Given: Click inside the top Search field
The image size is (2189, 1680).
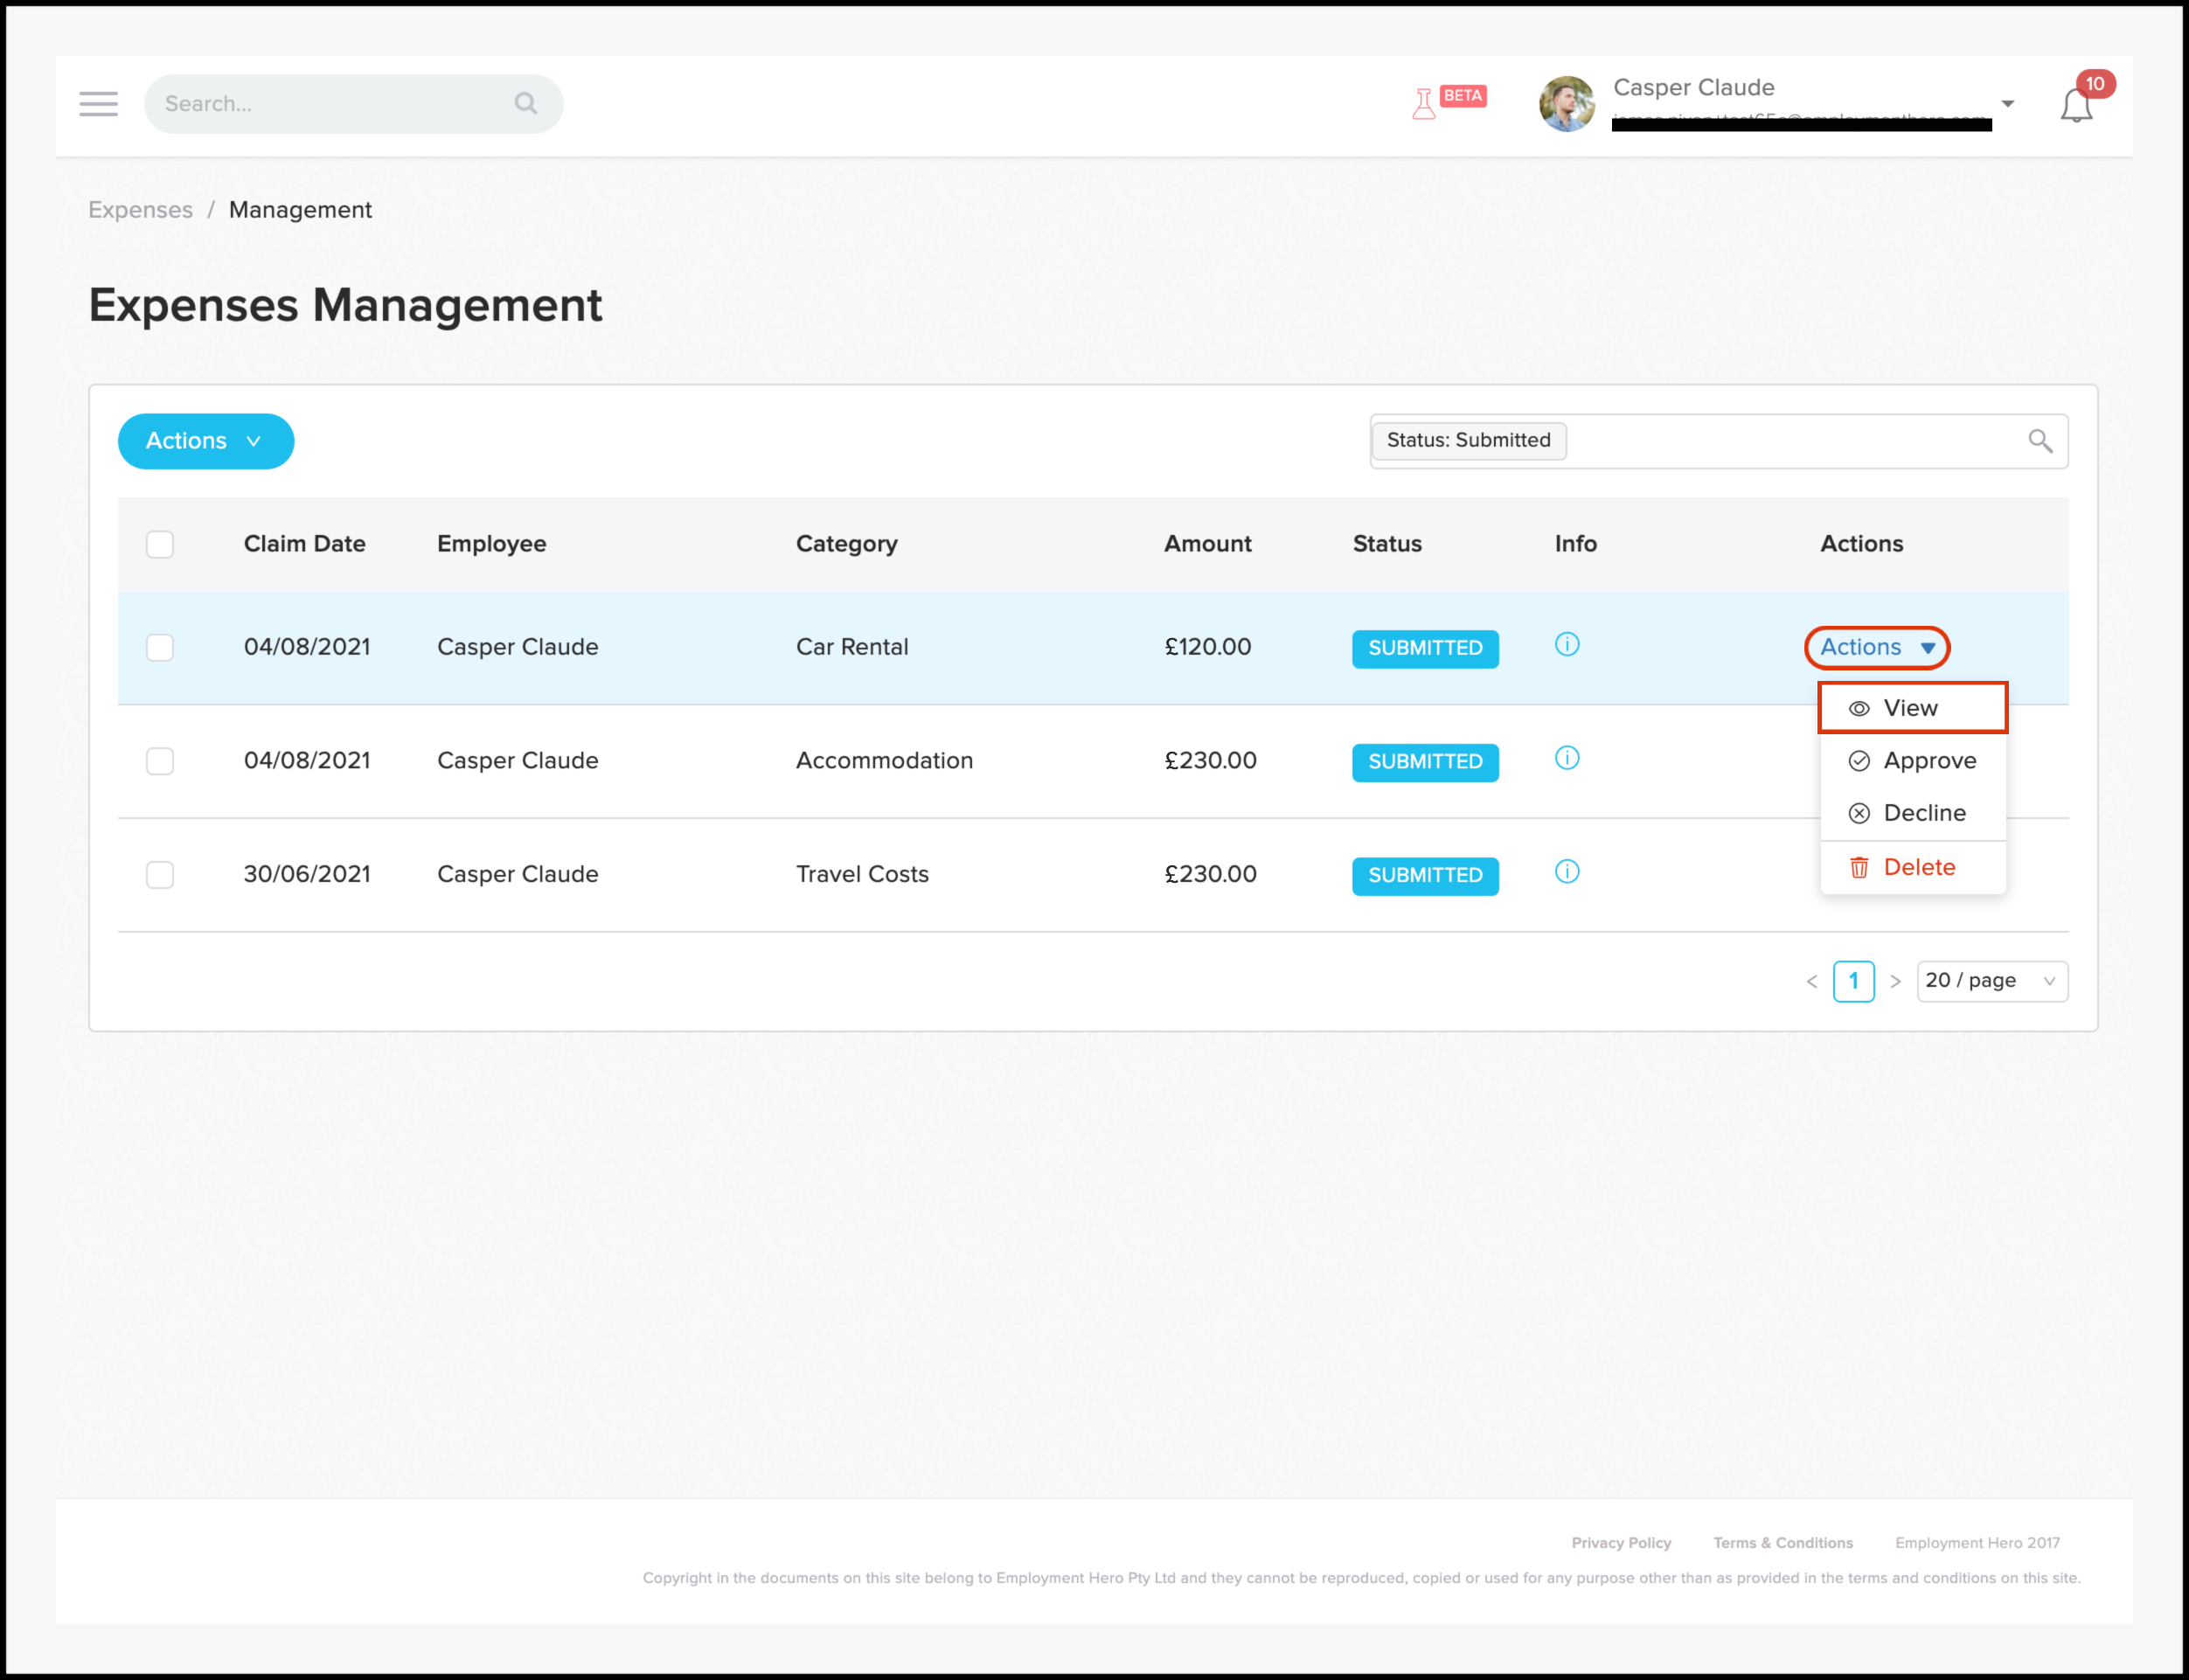Looking at the screenshot, I should point(330,104).
